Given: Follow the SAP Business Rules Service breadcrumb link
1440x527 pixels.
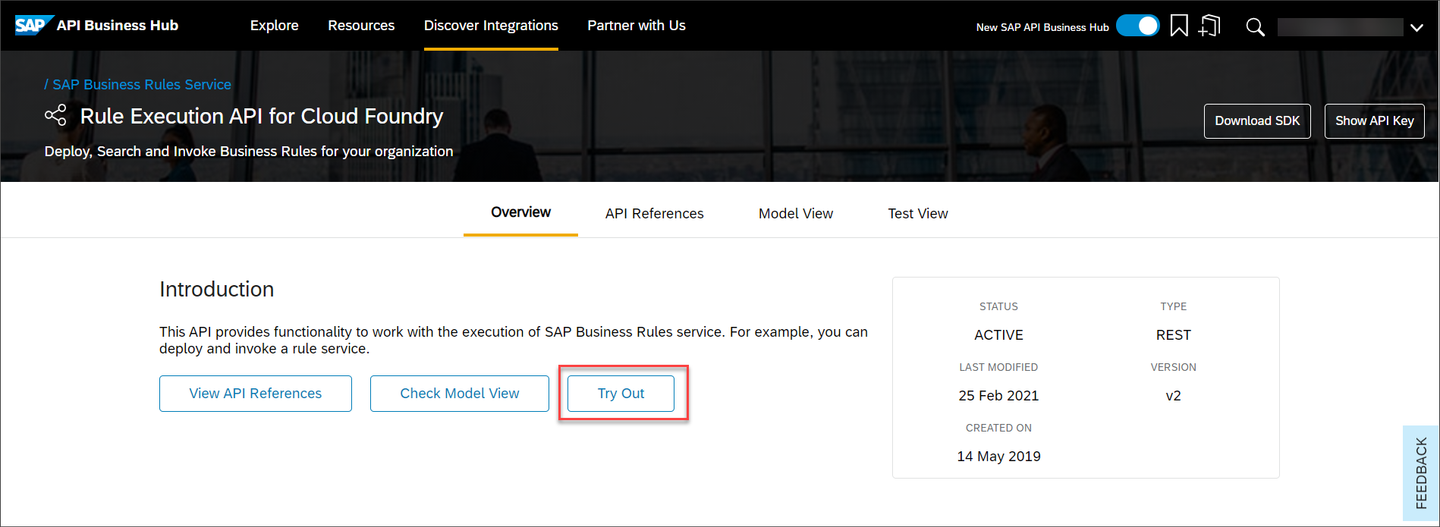Looking at the screenshot, I should click(x=142, y=85).
